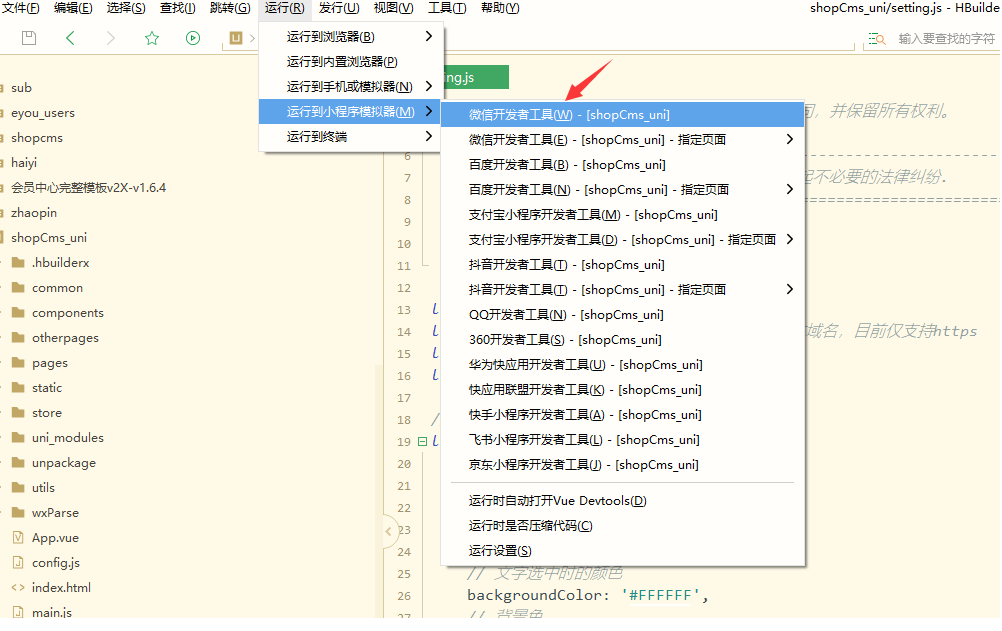Screen dimensions: 1002x631
Task: Run in 快应用联盟开发者工具(K)
Action: coord(622,389)
